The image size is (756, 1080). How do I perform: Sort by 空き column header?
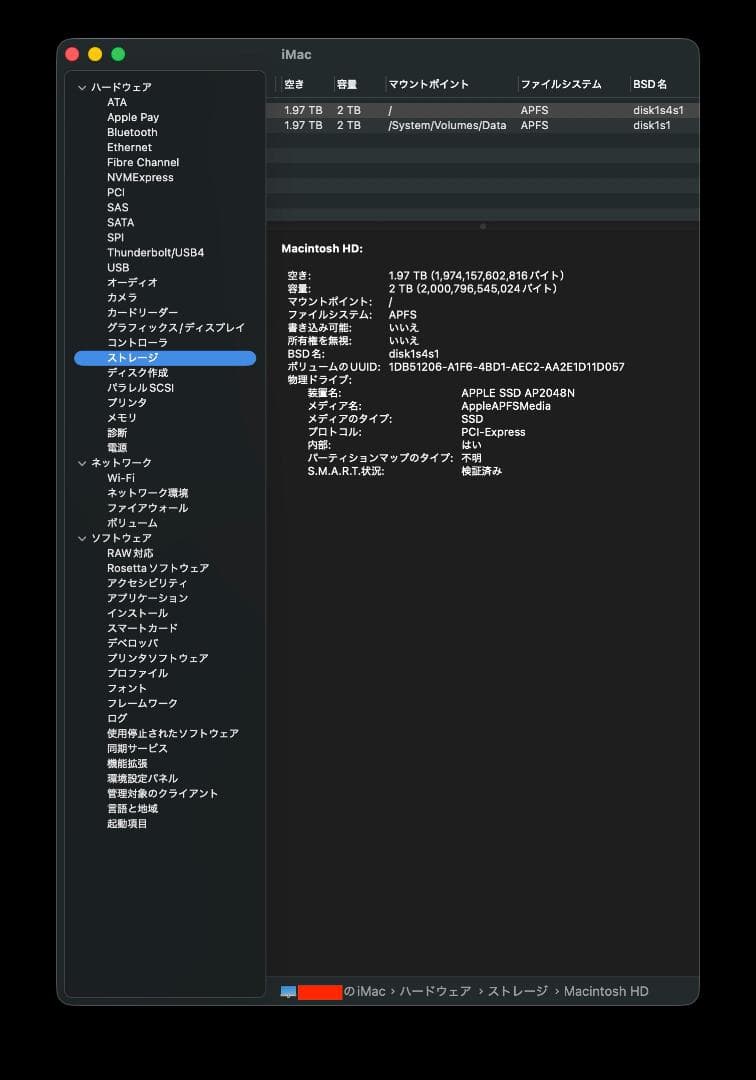294,85
